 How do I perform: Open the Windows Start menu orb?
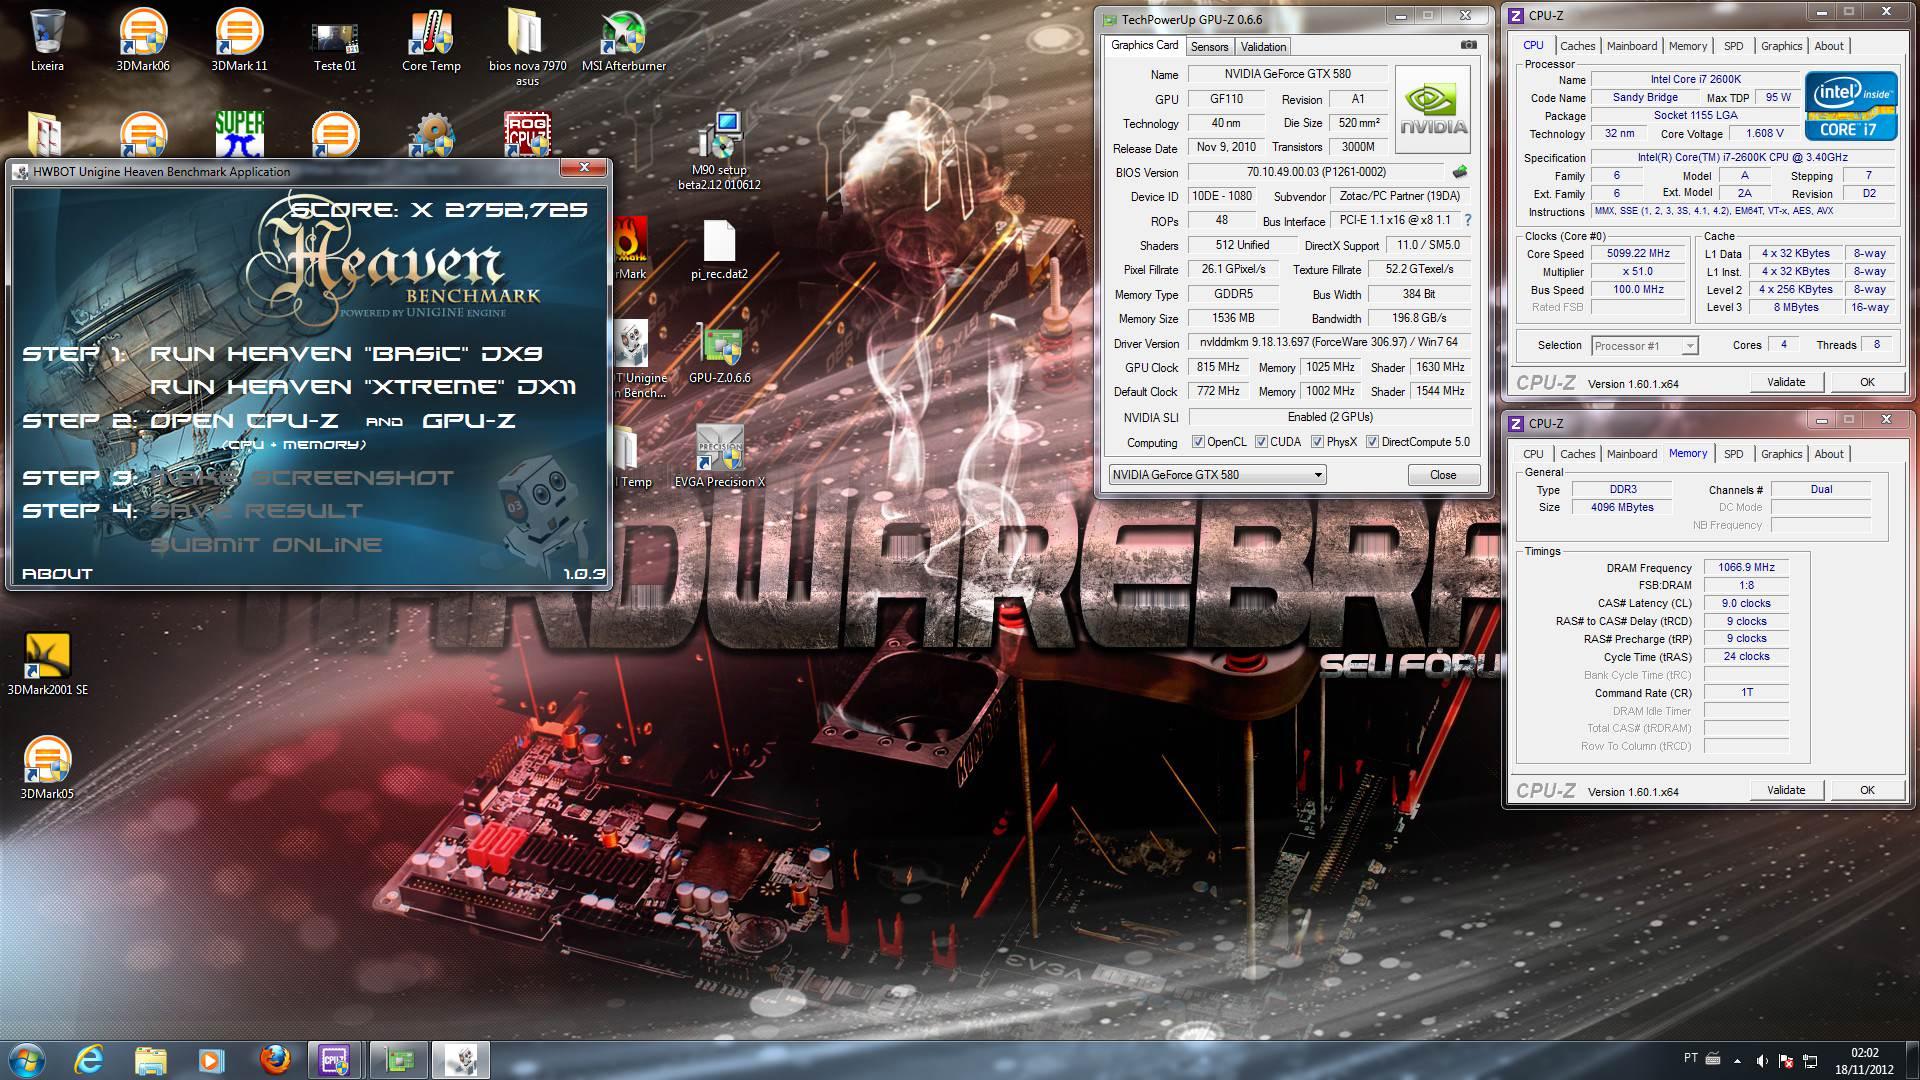pyautogui.click(x=27, y=1060)
